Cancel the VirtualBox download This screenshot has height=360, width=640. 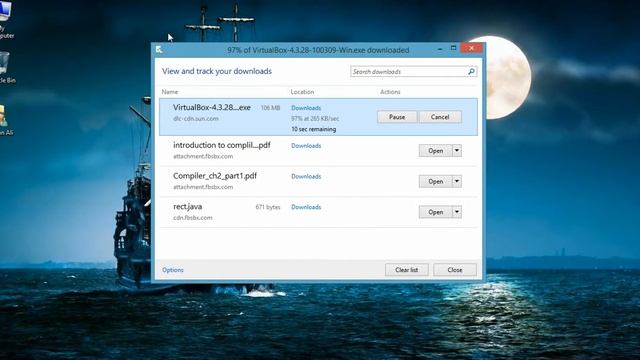[x=440, y=117]
